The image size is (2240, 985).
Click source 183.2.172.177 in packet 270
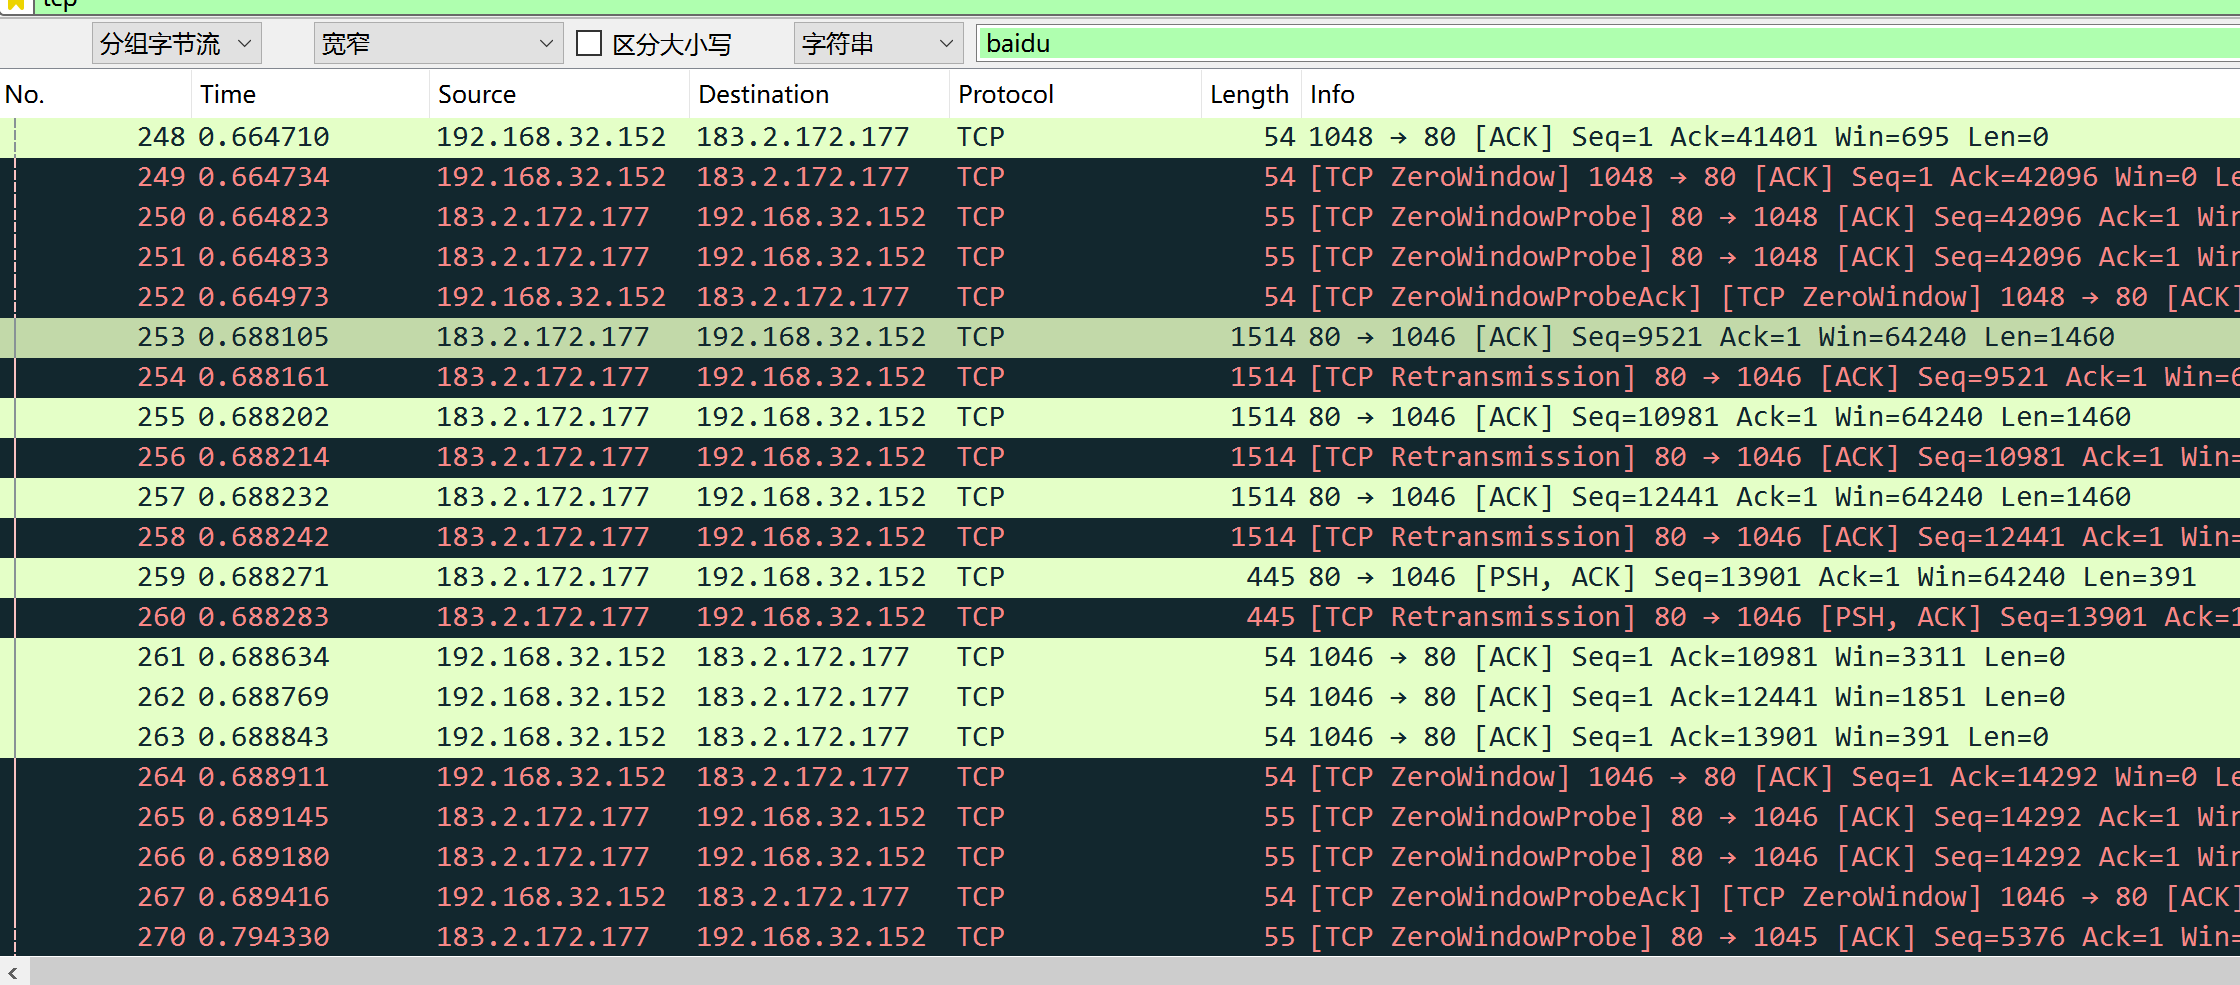pyautogui.click(x=543, y=937)
